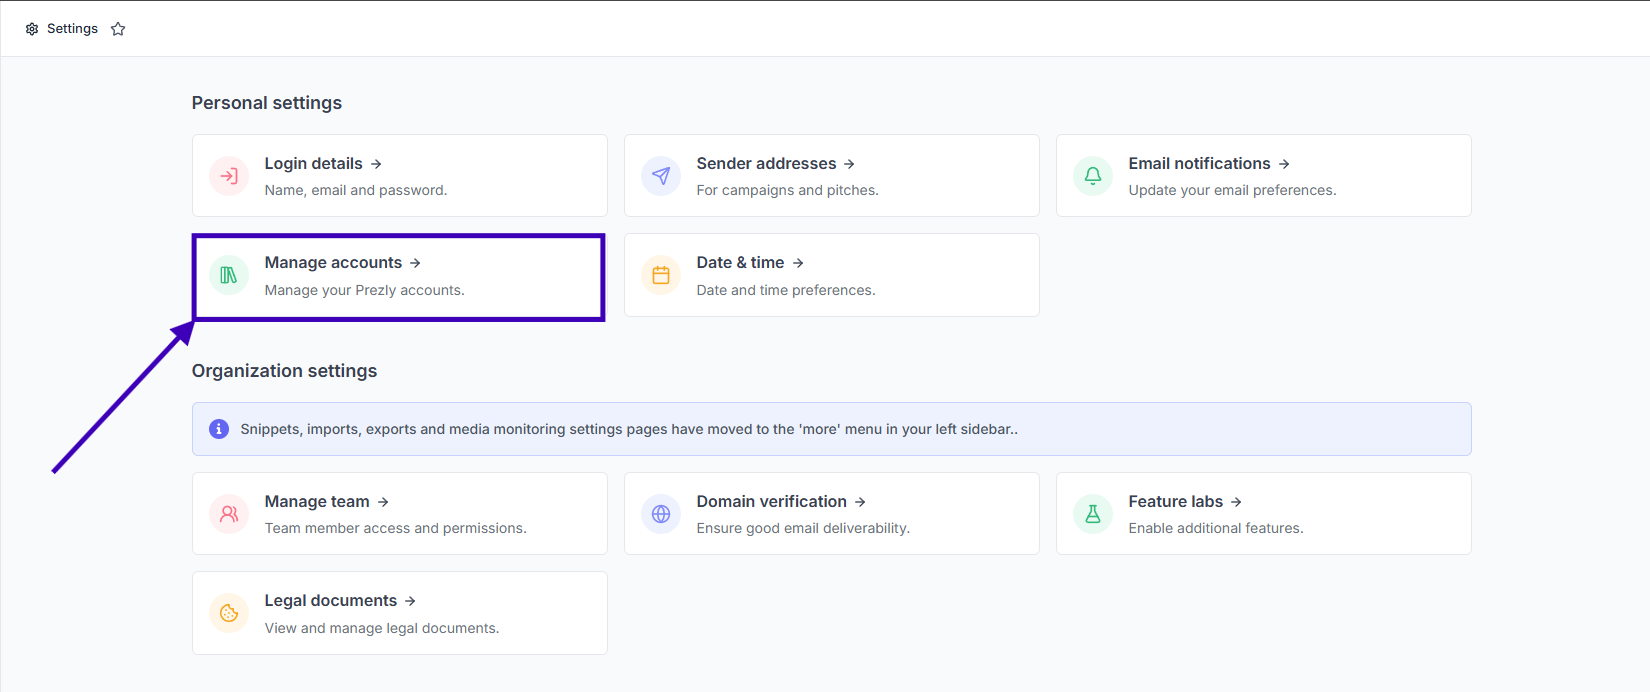Open Domain verification title link
Image resolution: width=1650 pixels, height=692 pixels.
pyautogui.click(x=771, y=501)
